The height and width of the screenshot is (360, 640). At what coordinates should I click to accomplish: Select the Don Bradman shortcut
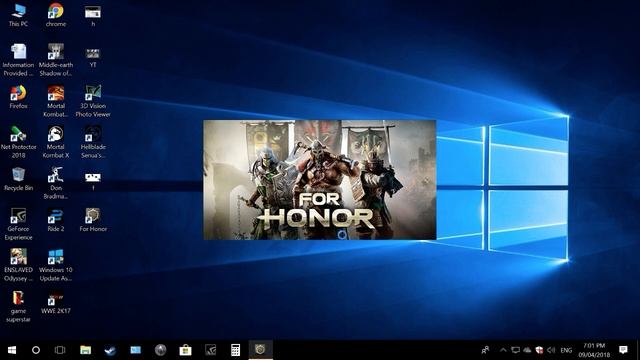pos(56,183)
